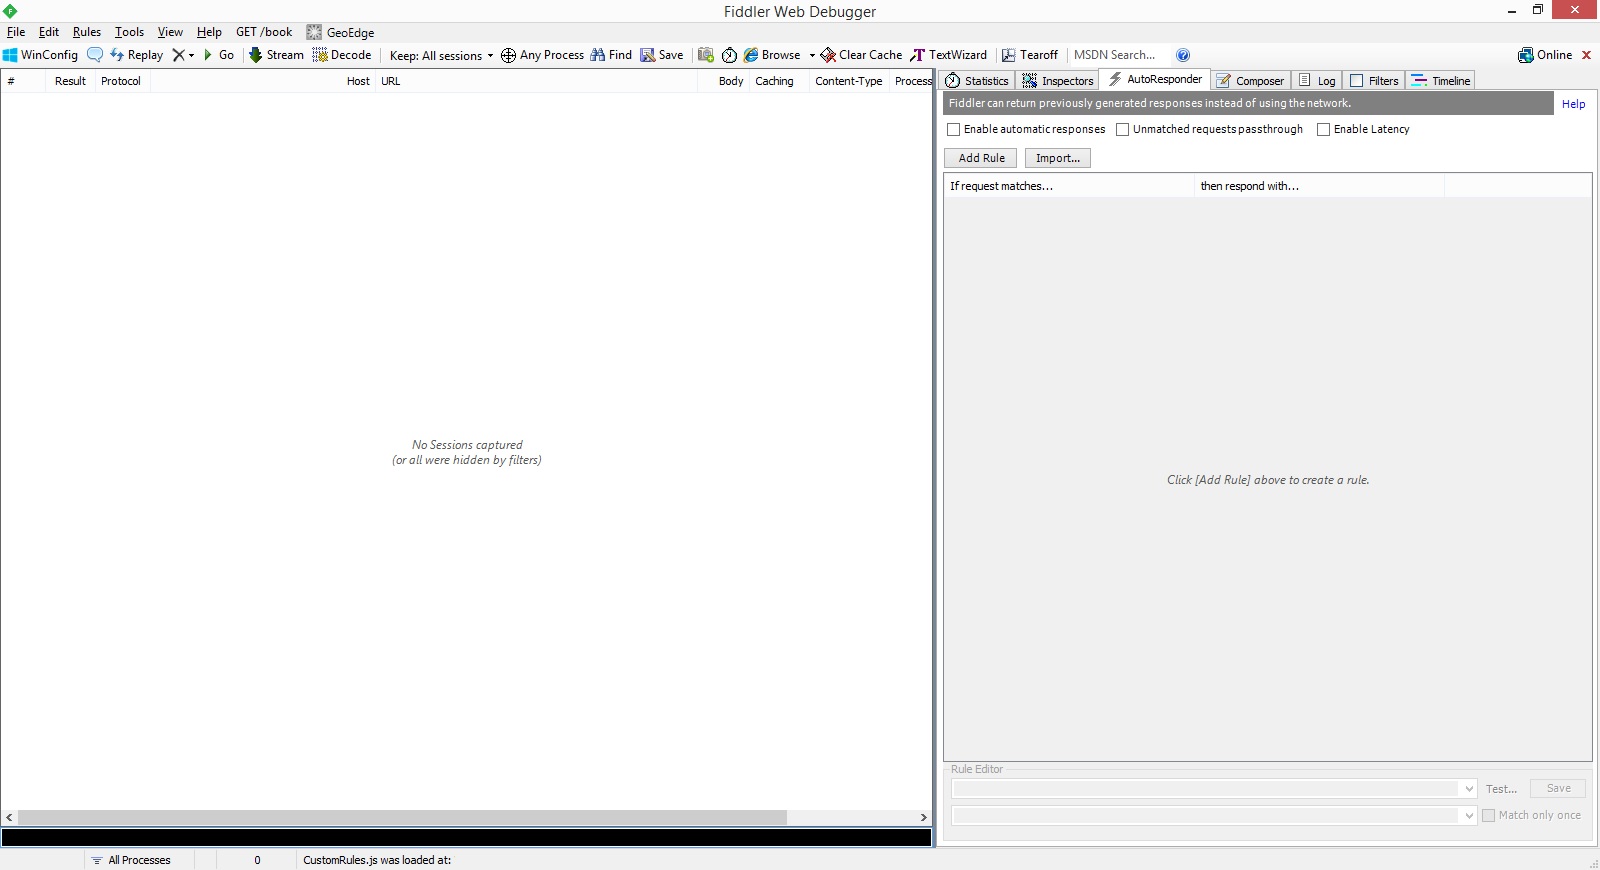
Task: Click the Add Rule button
Action: click(981, 158)
